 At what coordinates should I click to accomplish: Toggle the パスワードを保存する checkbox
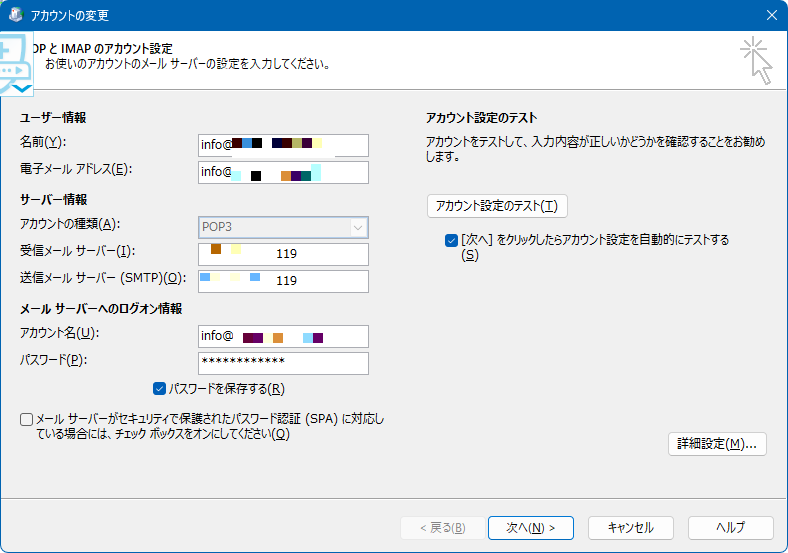click(160, 389)
